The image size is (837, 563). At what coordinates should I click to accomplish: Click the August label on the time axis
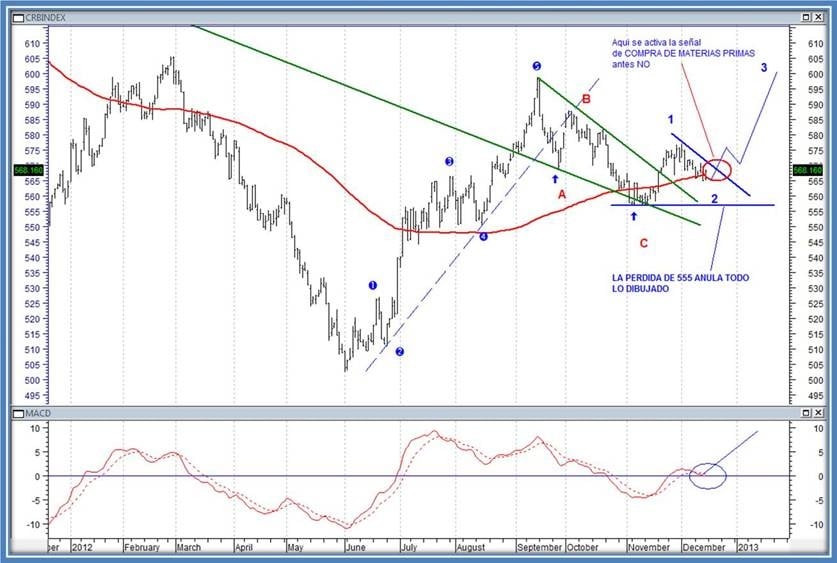(x=471, y=548)
